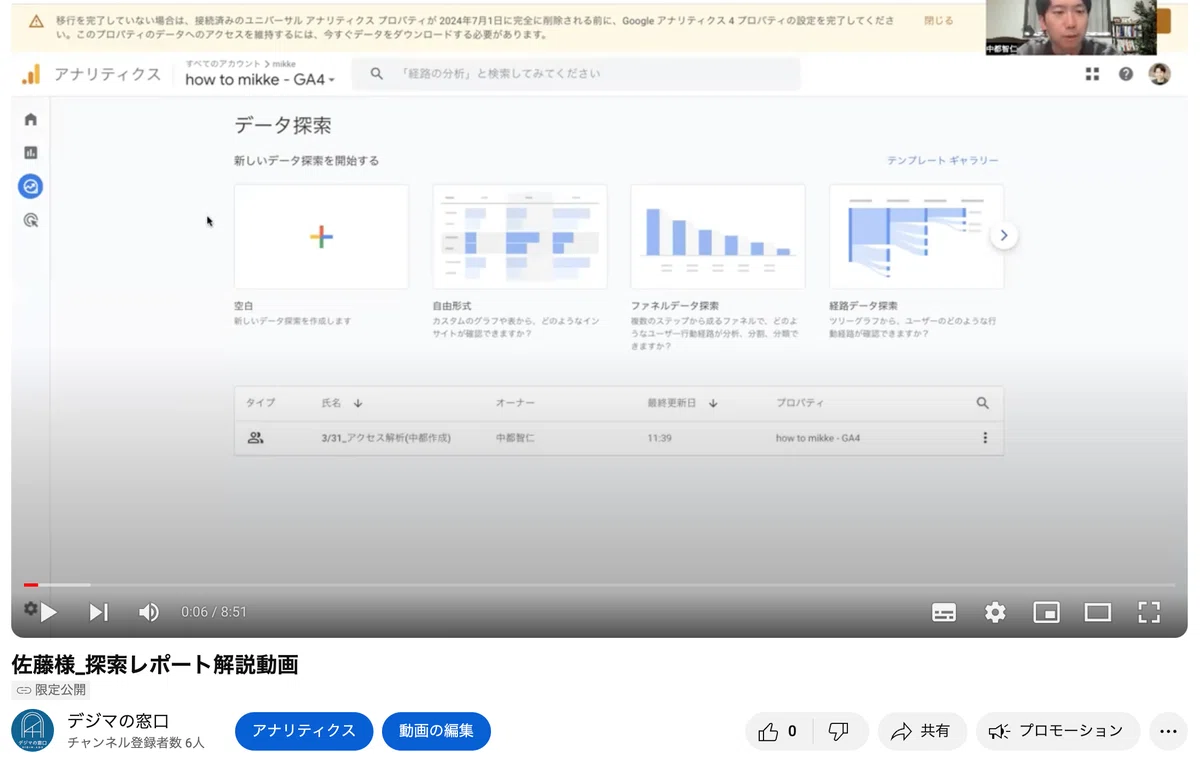The width and height of the screenshot is (1200, 765).
Task: Toggle video subtitles
Action: tap(944, 612)
